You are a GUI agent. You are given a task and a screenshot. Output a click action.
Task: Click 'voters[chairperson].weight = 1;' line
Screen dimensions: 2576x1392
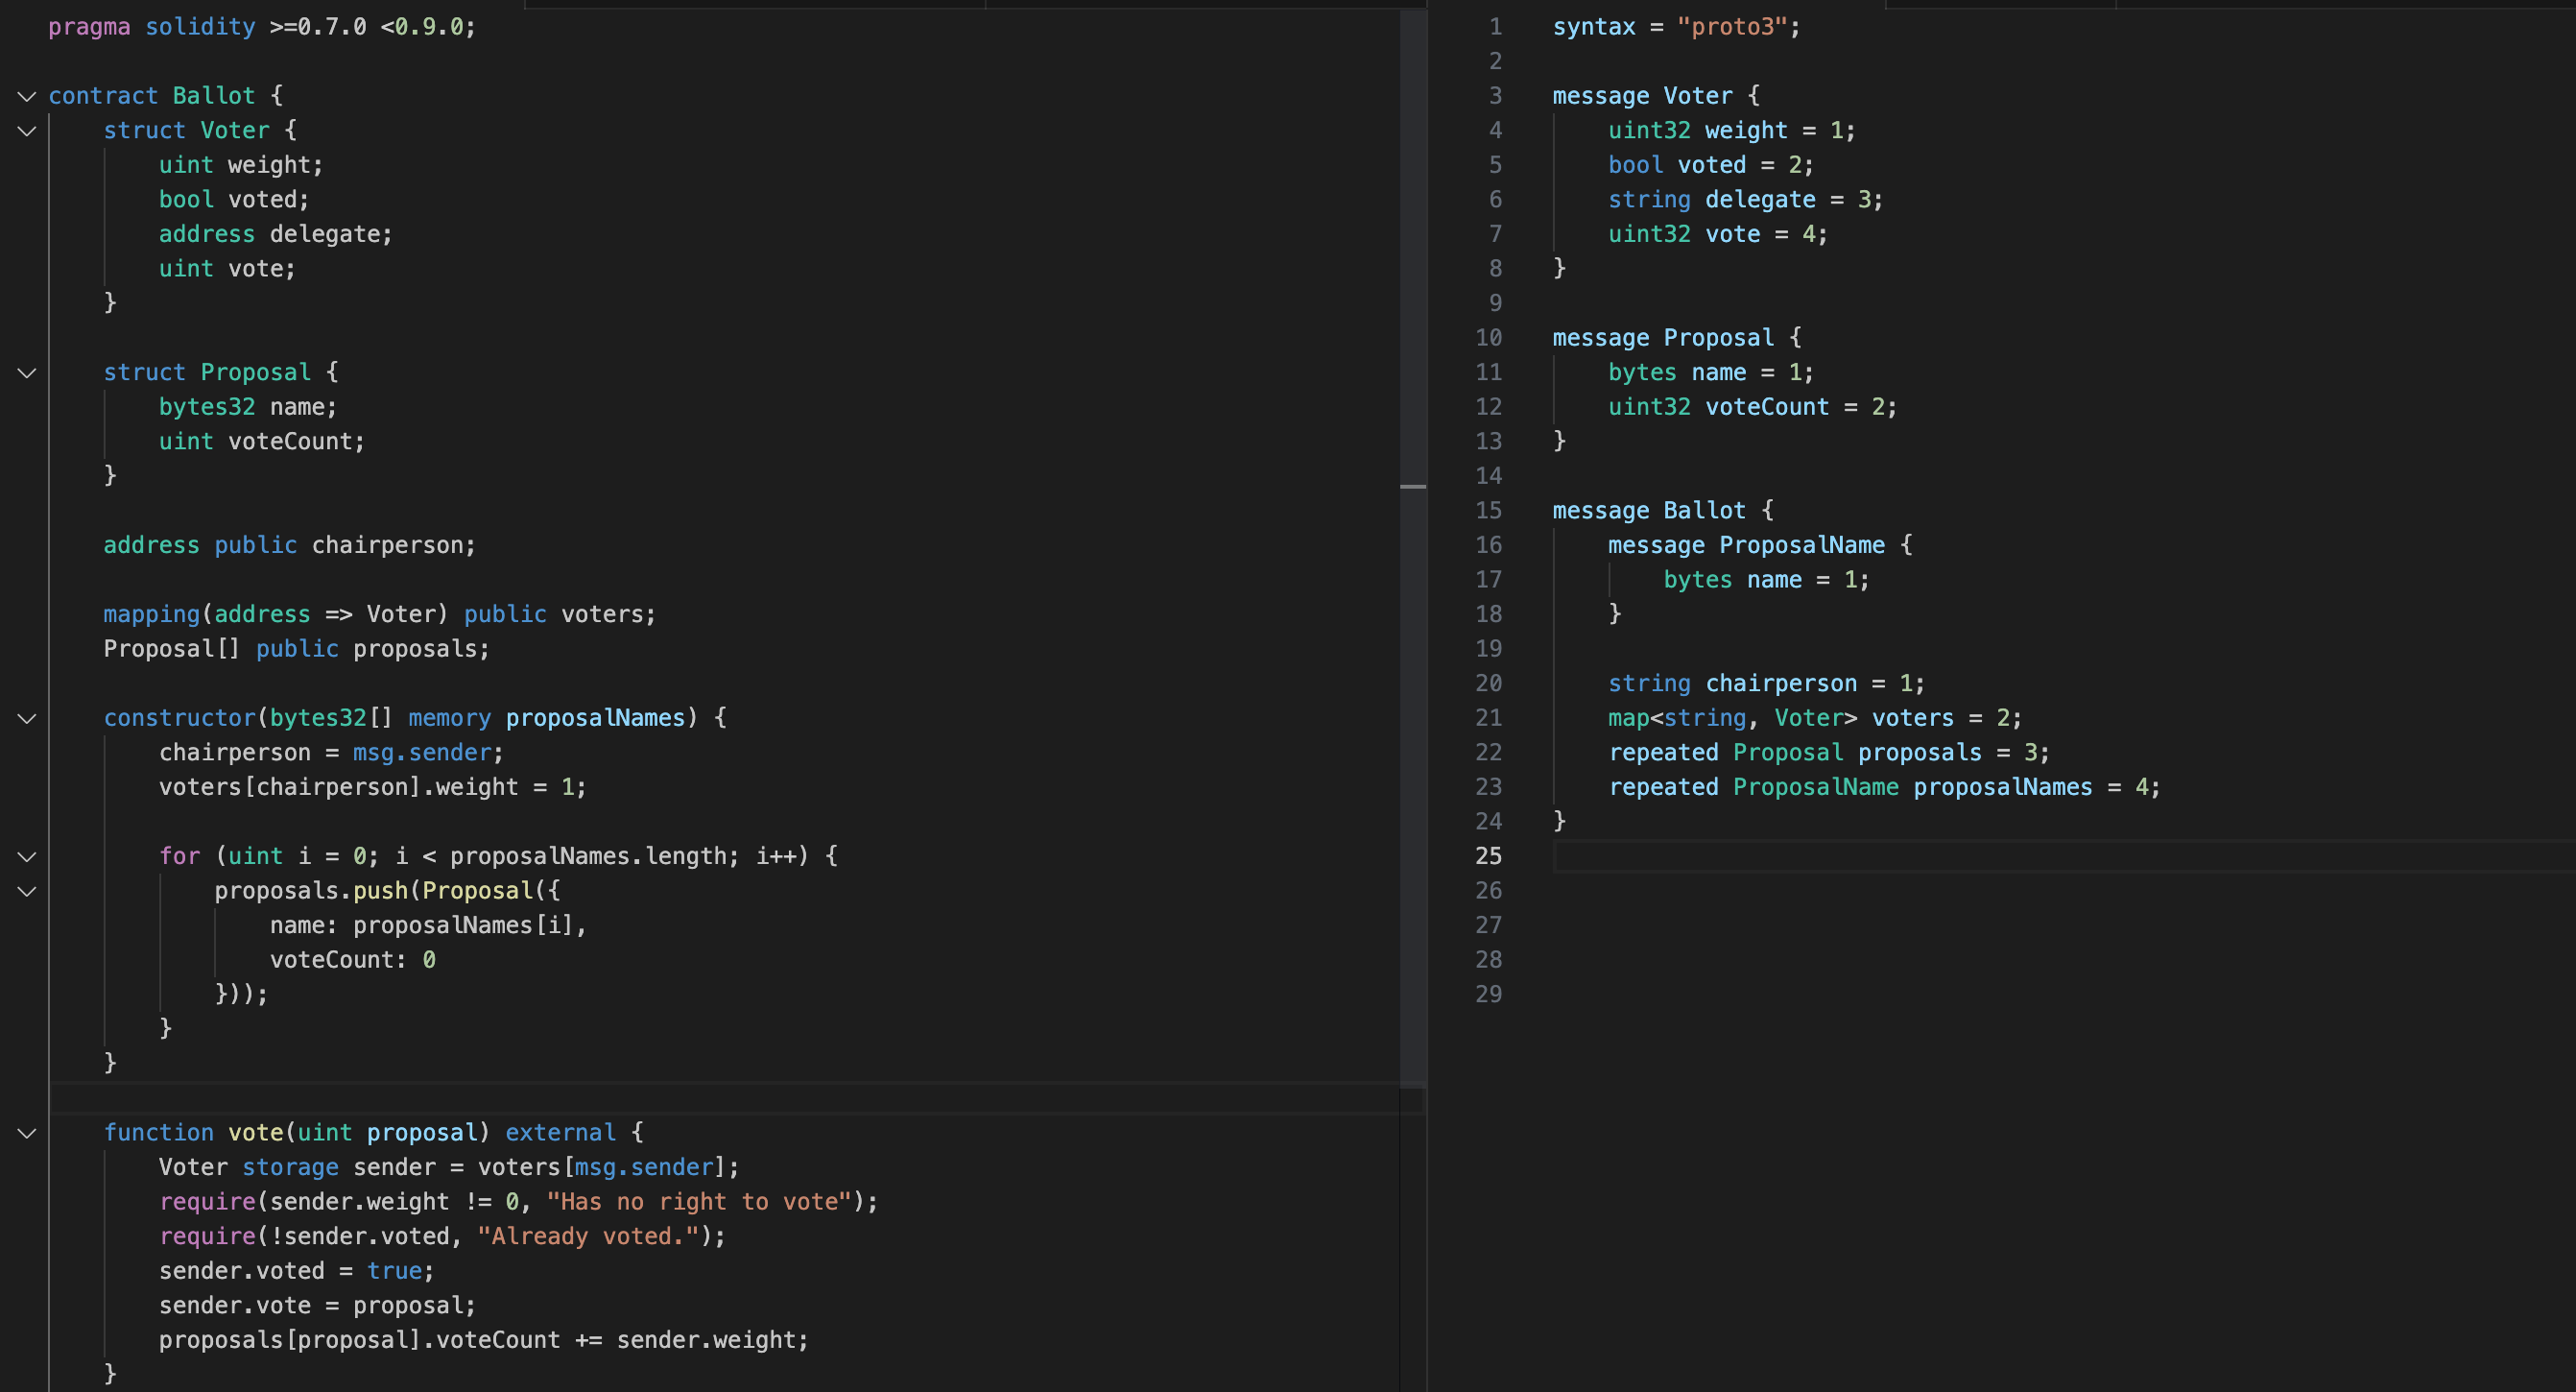click(373, 787)
